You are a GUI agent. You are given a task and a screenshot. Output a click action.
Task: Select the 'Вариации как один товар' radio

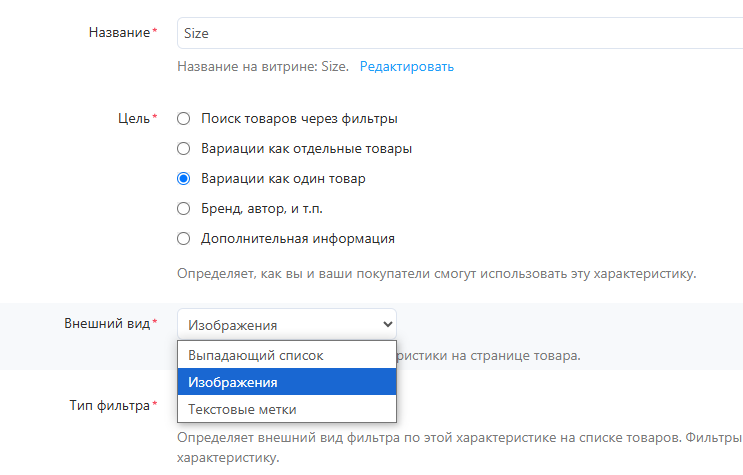[183, 179]
